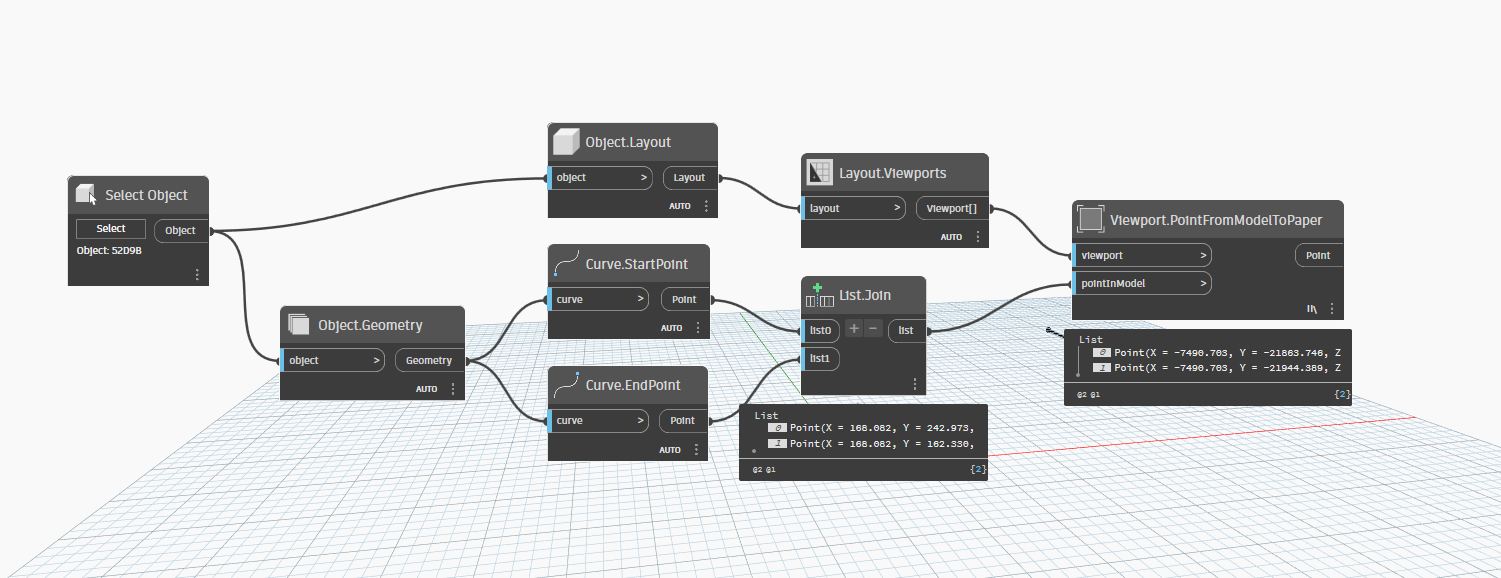This screenshot has height=578, width=1501.
Task: Click the Object.Layout node cube icon
Action: [567, 142]
